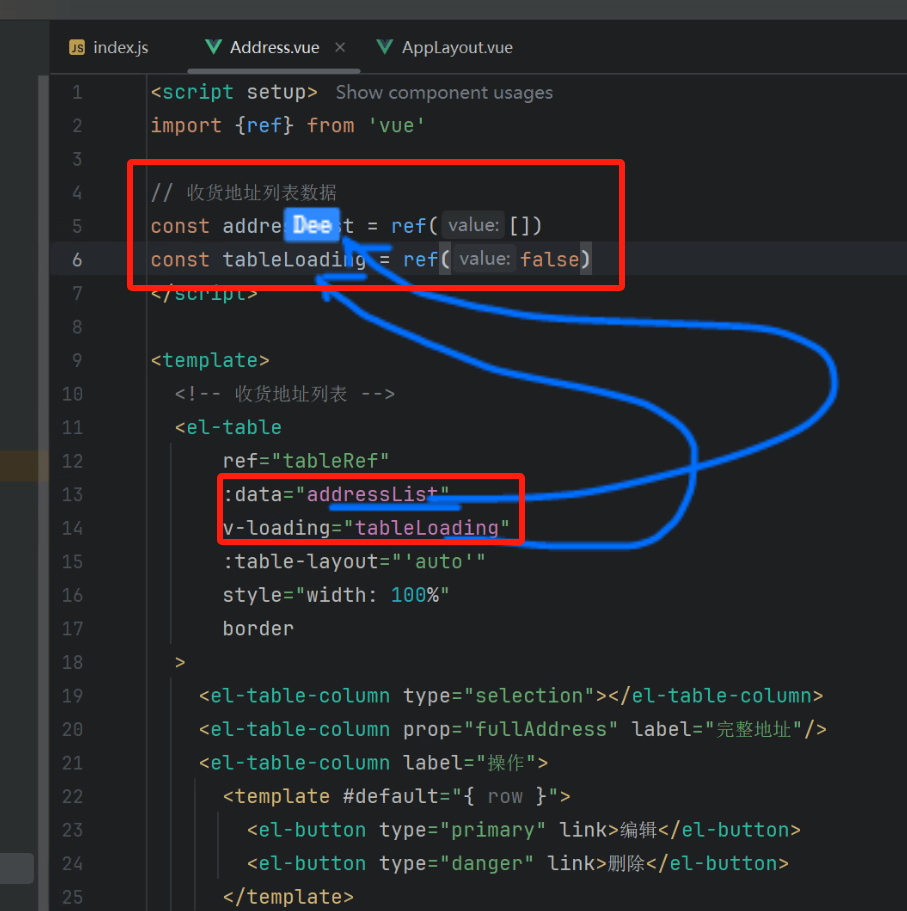Click the 完整地址 label value
Viewport: 907px width, 911px height.
[752, 729]
